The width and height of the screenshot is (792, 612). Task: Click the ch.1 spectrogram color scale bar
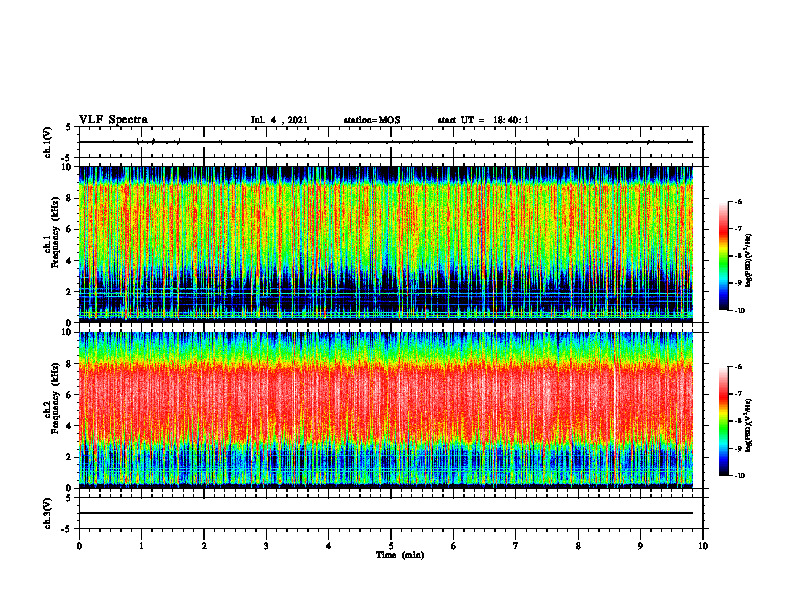[x=723, y=256]
